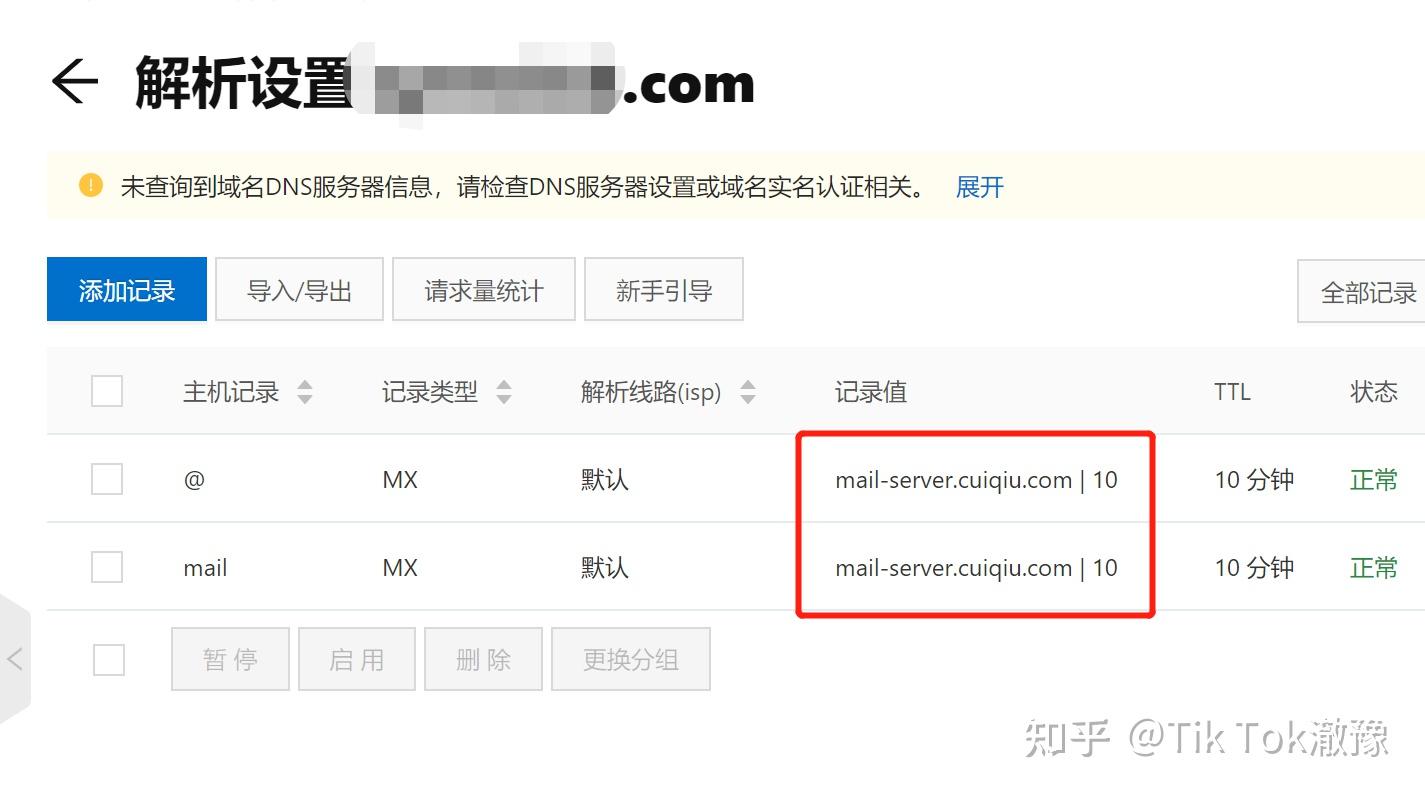Check the @ MX record row checkbox
The image size is (1425, 796).
pos(107,479)
